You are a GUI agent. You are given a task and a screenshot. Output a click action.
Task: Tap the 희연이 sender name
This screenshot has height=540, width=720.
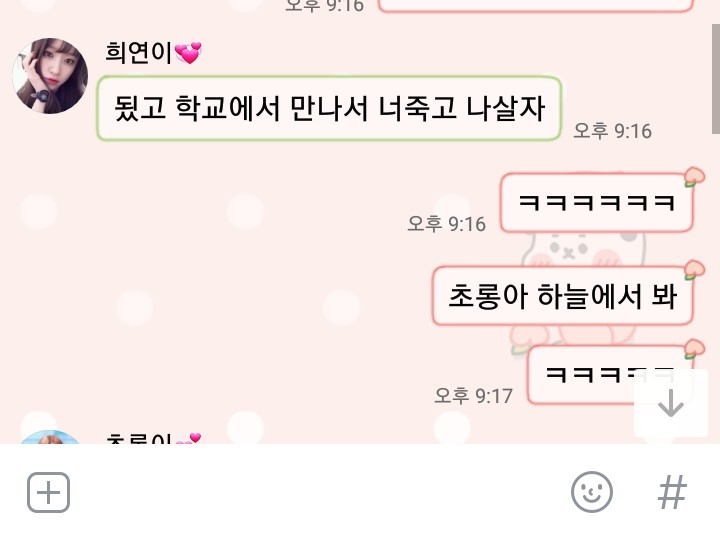coord(138,52)
